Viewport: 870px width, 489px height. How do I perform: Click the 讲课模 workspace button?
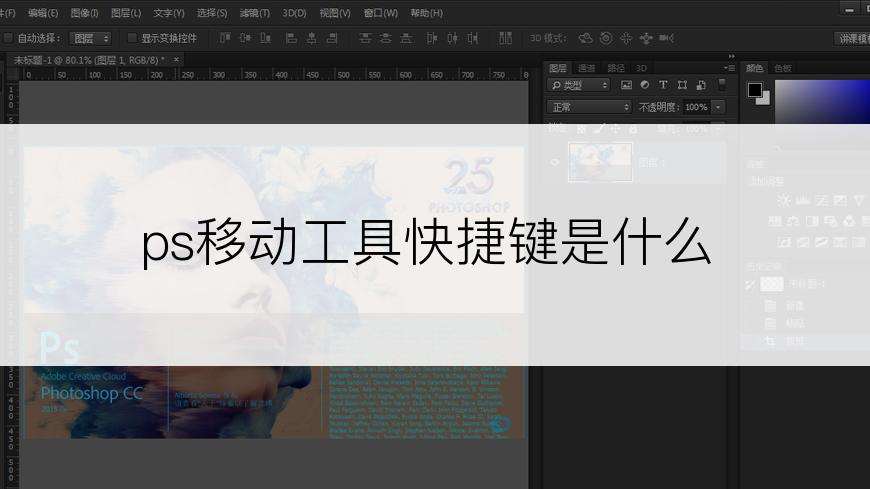852,38
